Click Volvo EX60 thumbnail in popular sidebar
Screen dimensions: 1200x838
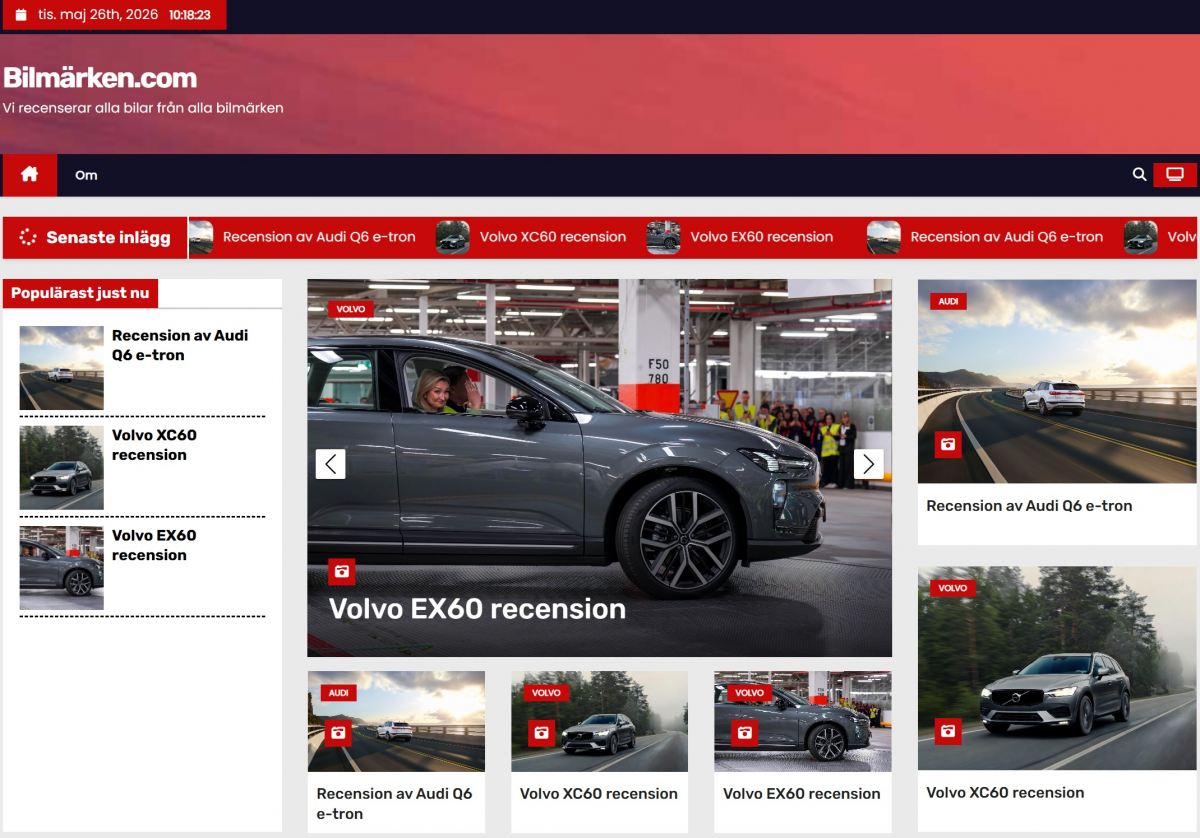(62, 568)
